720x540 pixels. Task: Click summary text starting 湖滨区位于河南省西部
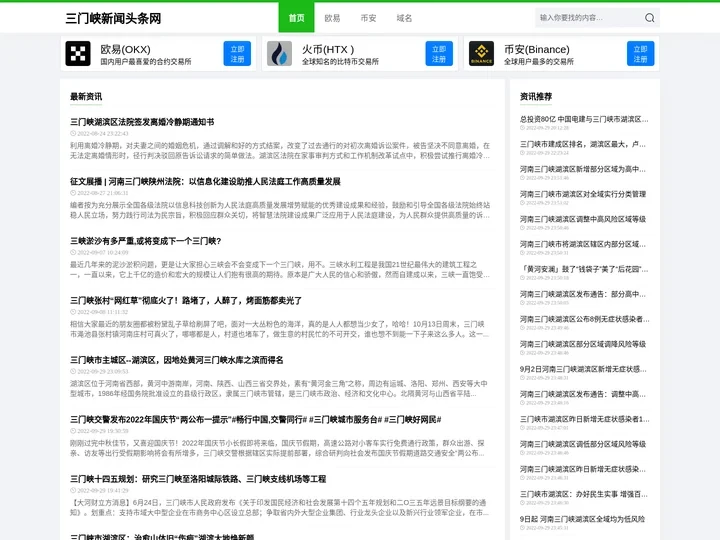(279, 388)
